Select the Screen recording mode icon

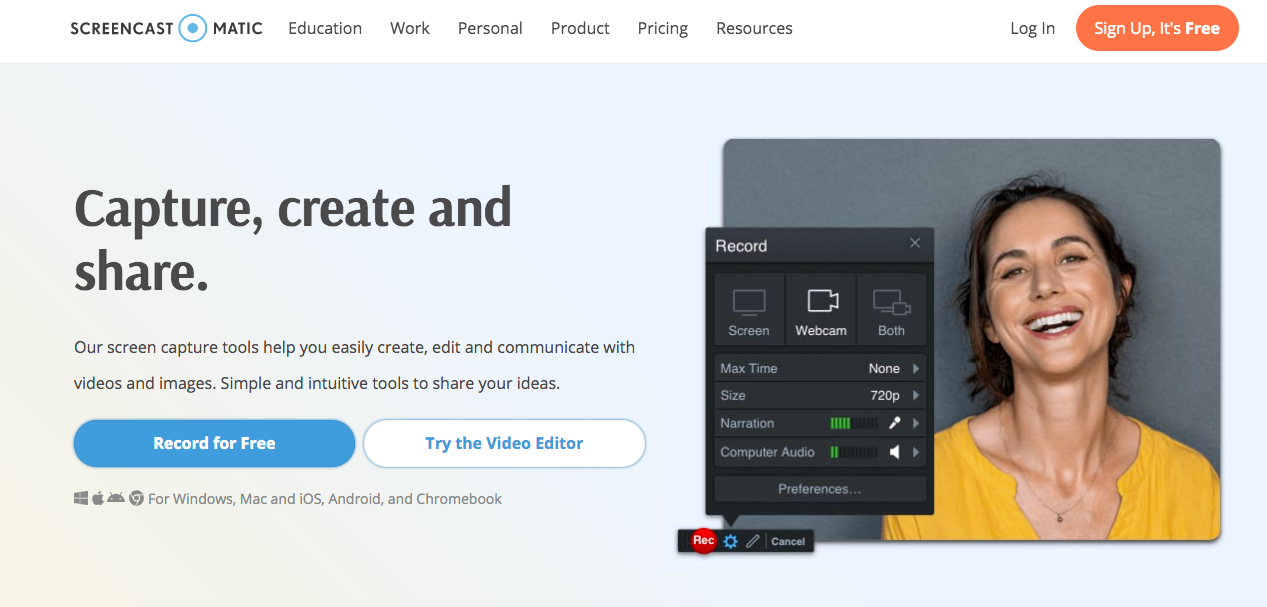pyautogui.click(x=749, y=301)
